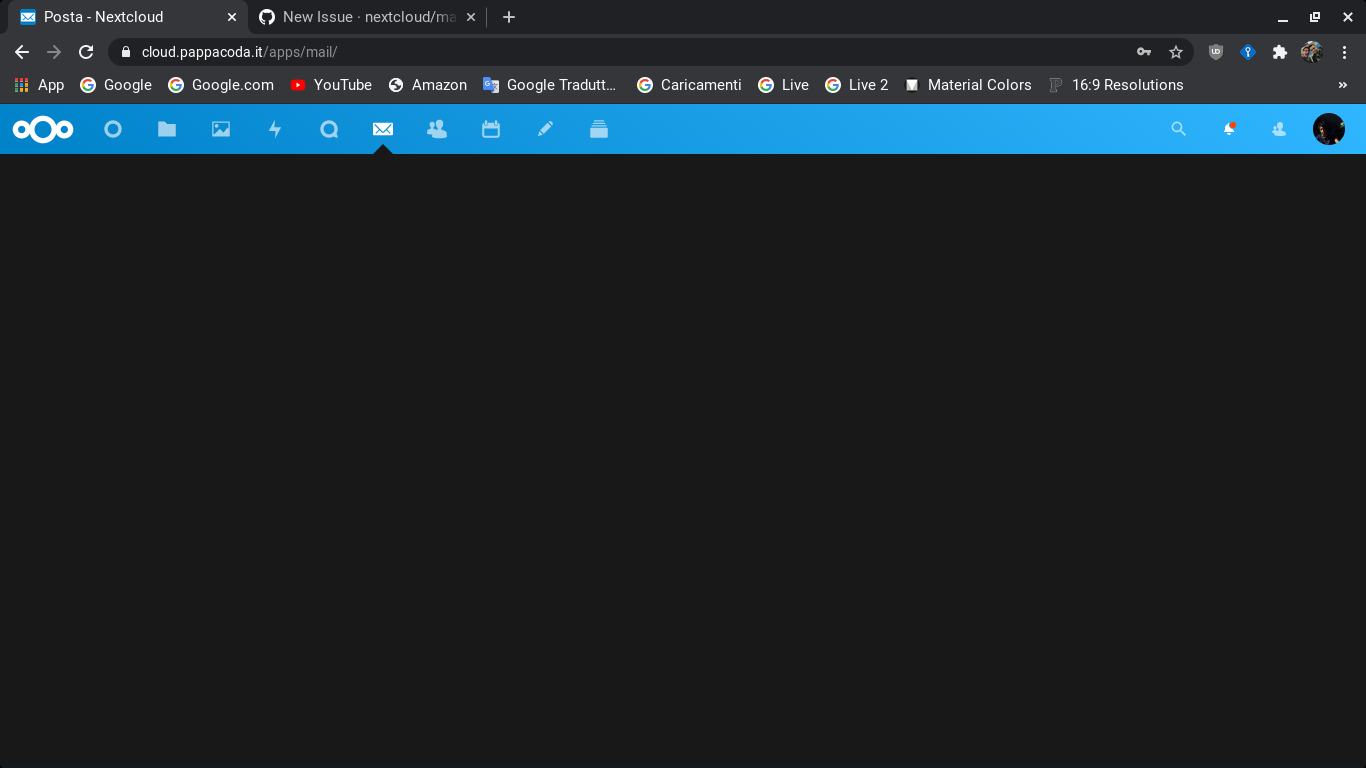The image size is (1366, 768).
Task: Open the user avatar settings menu
Action: [1329, 129]
